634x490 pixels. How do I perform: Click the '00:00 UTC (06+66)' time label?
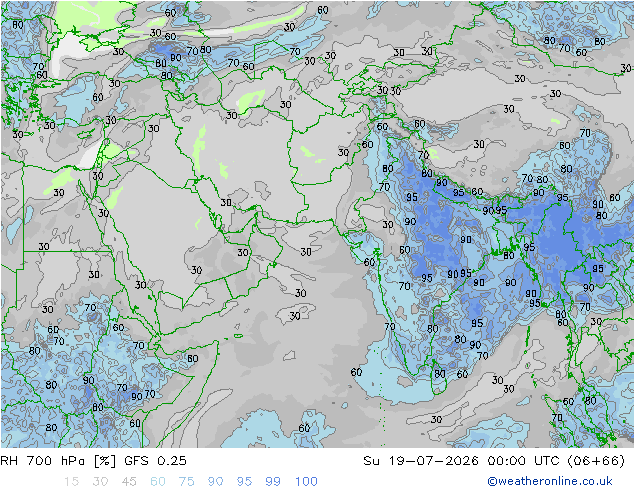(556, 461)
